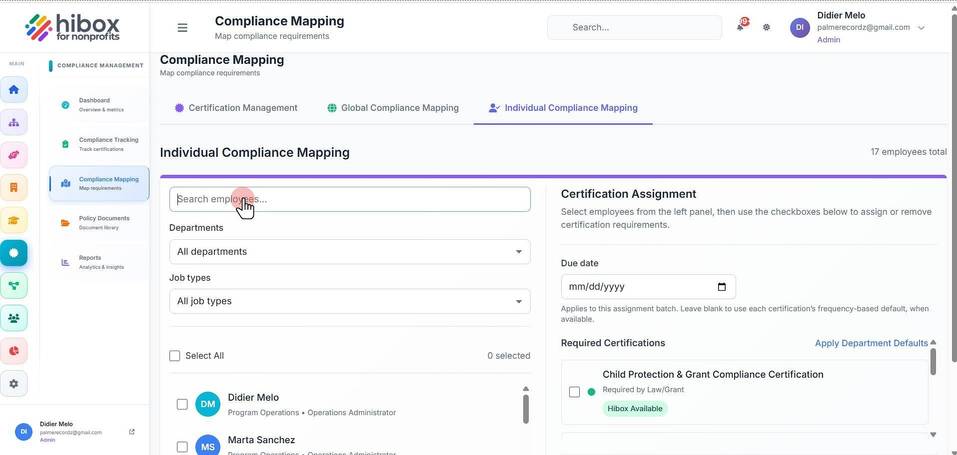Click the home icon in left sidebar
This screenshot has width=957, height=455.
click(x=14, y=90)
